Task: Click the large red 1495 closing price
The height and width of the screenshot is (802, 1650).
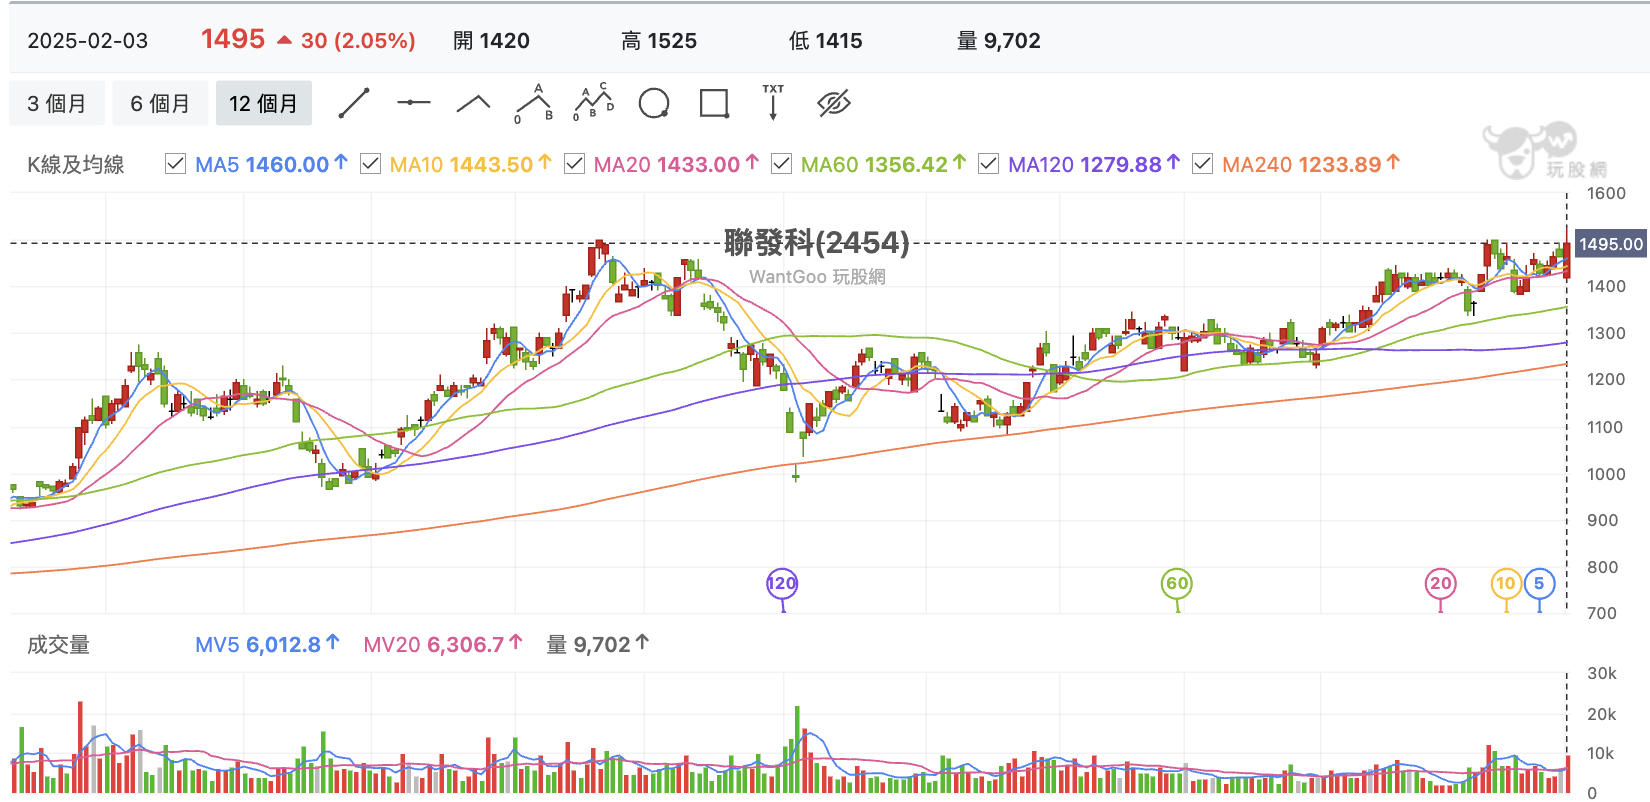Action: [233, 39]
